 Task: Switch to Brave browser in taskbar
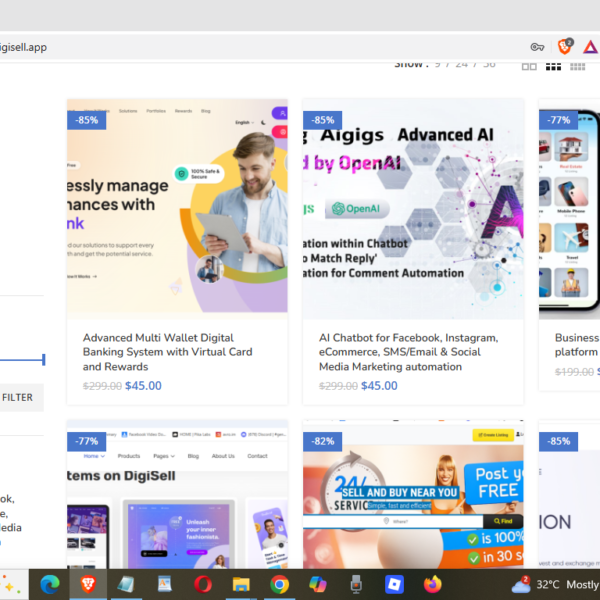point(88,585)
